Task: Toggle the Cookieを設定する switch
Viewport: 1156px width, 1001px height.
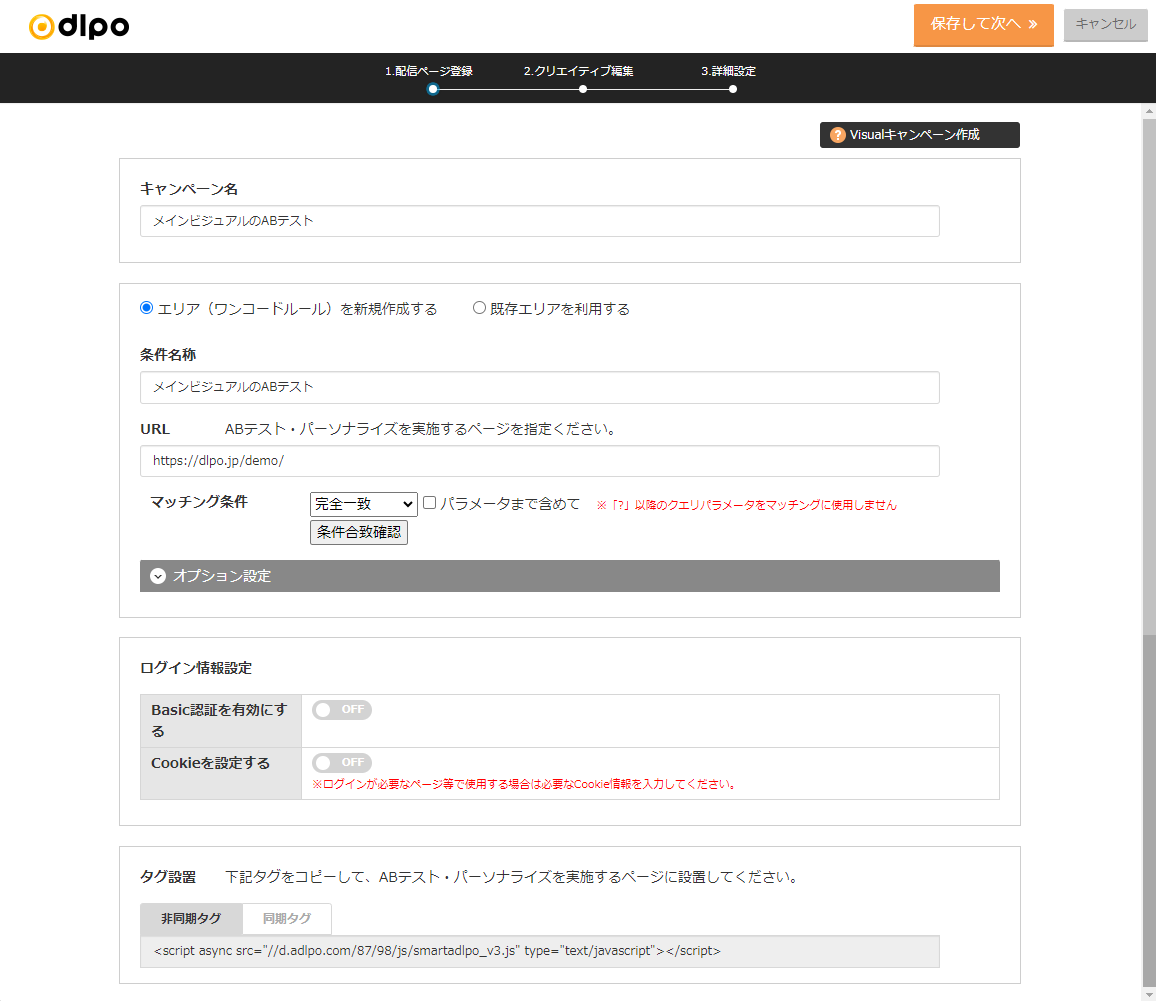Action: pyautogui.click(x=341, y=762)
